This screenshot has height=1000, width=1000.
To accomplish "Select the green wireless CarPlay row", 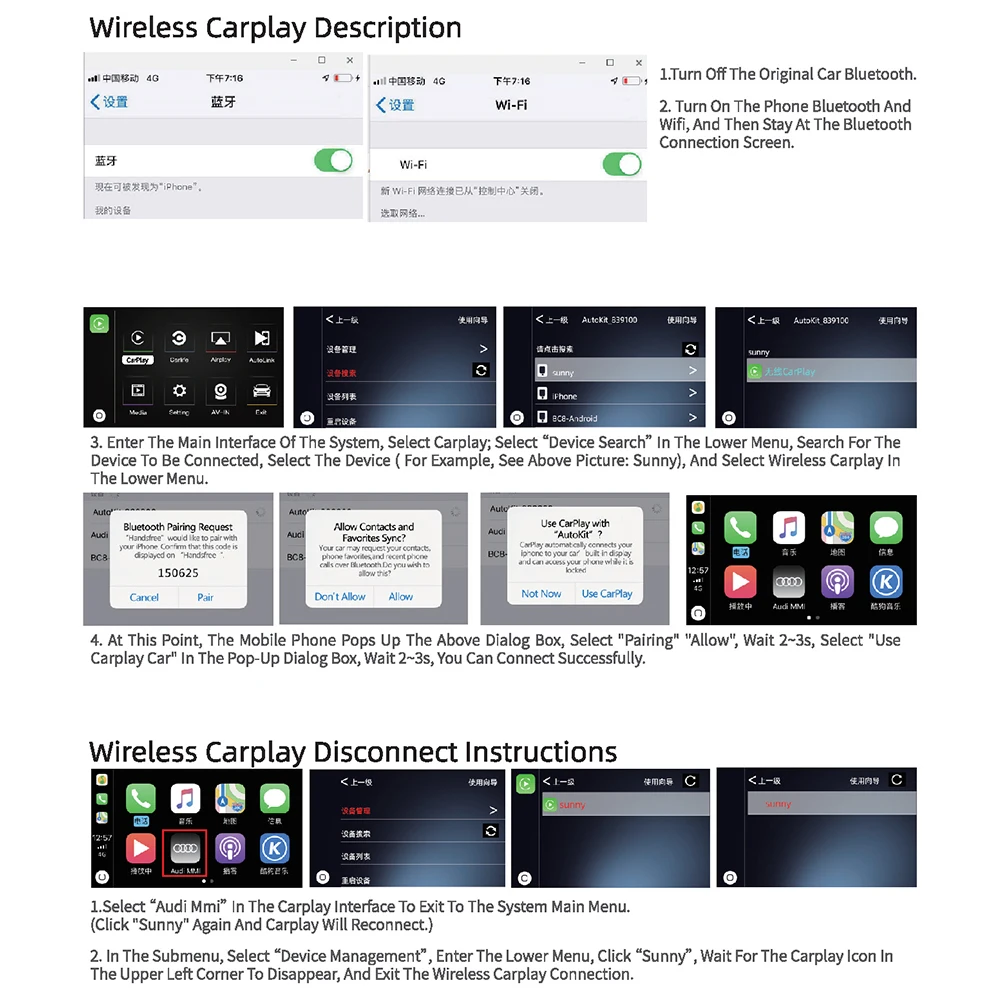I will coord(831,371).
